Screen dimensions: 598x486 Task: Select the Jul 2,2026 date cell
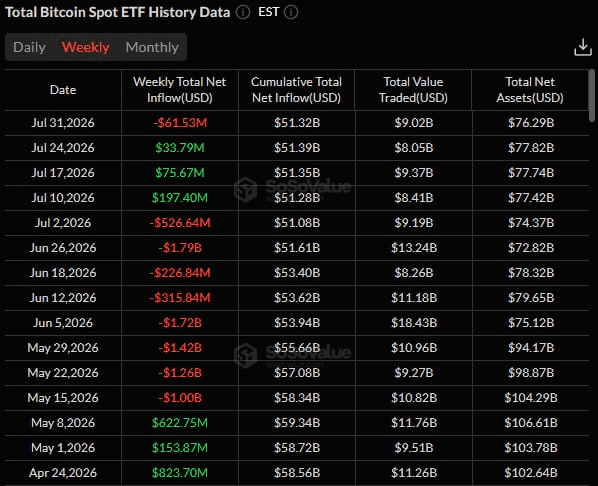pyautogui.click(x=63, y=223)
